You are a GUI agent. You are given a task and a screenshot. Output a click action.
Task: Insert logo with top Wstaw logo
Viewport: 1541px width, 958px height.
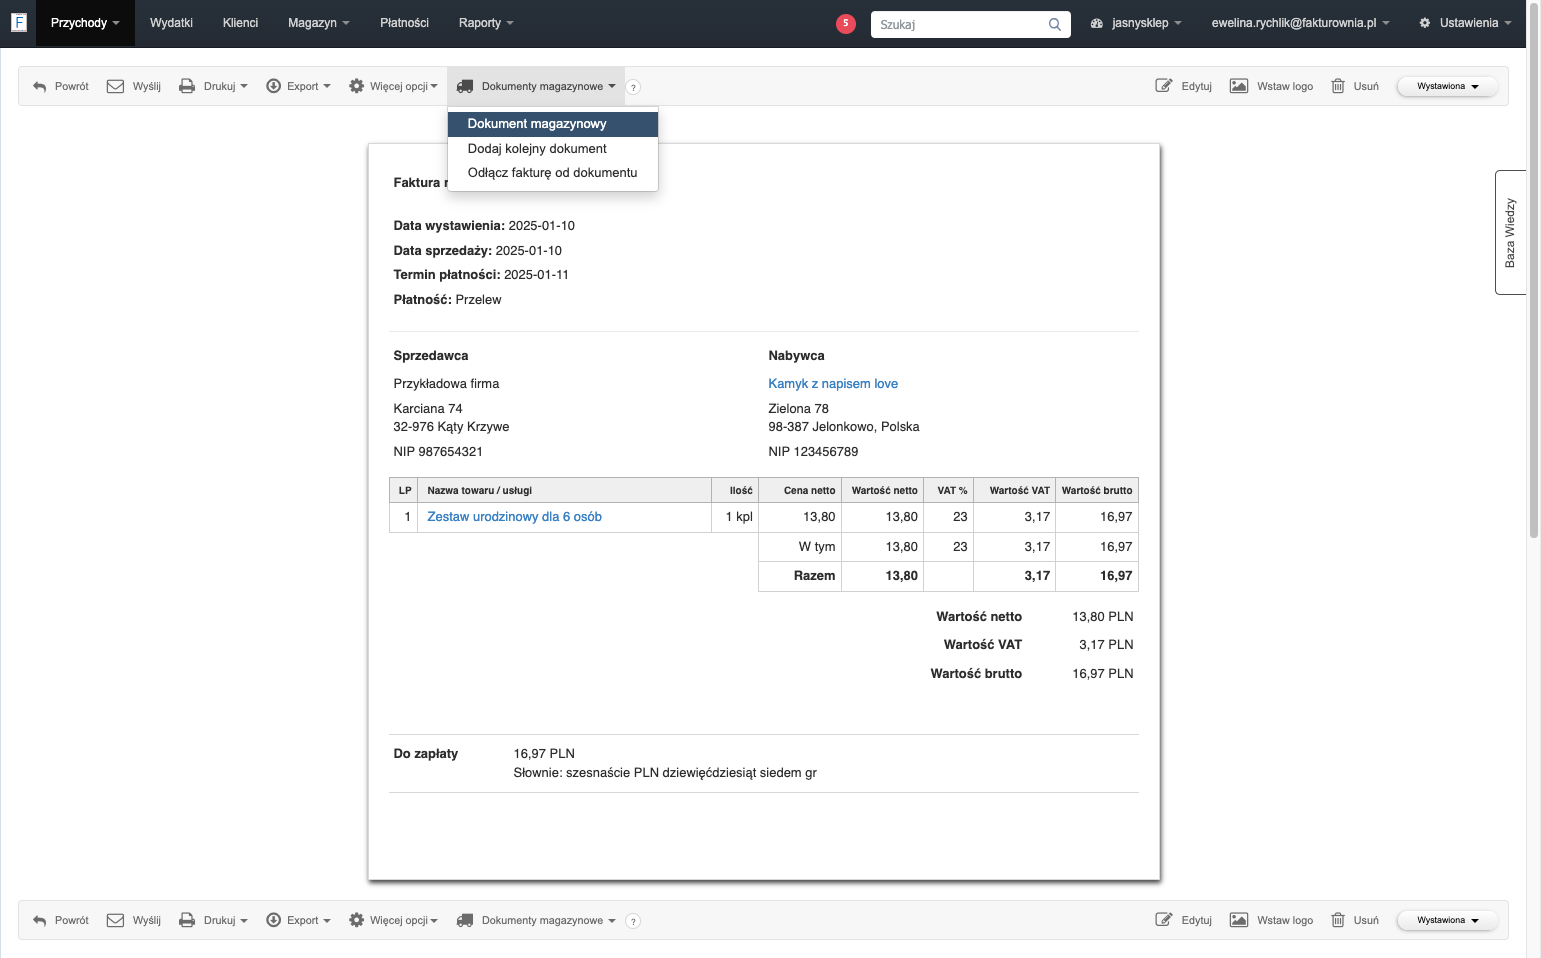[x=1272, y=86]
